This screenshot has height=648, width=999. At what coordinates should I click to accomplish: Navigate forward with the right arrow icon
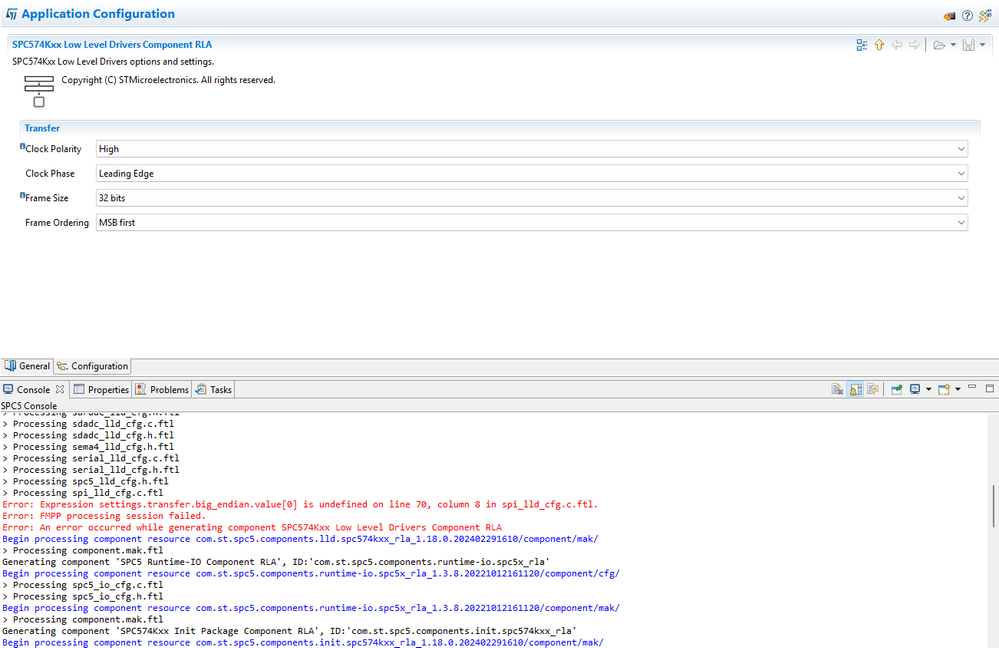914,45
